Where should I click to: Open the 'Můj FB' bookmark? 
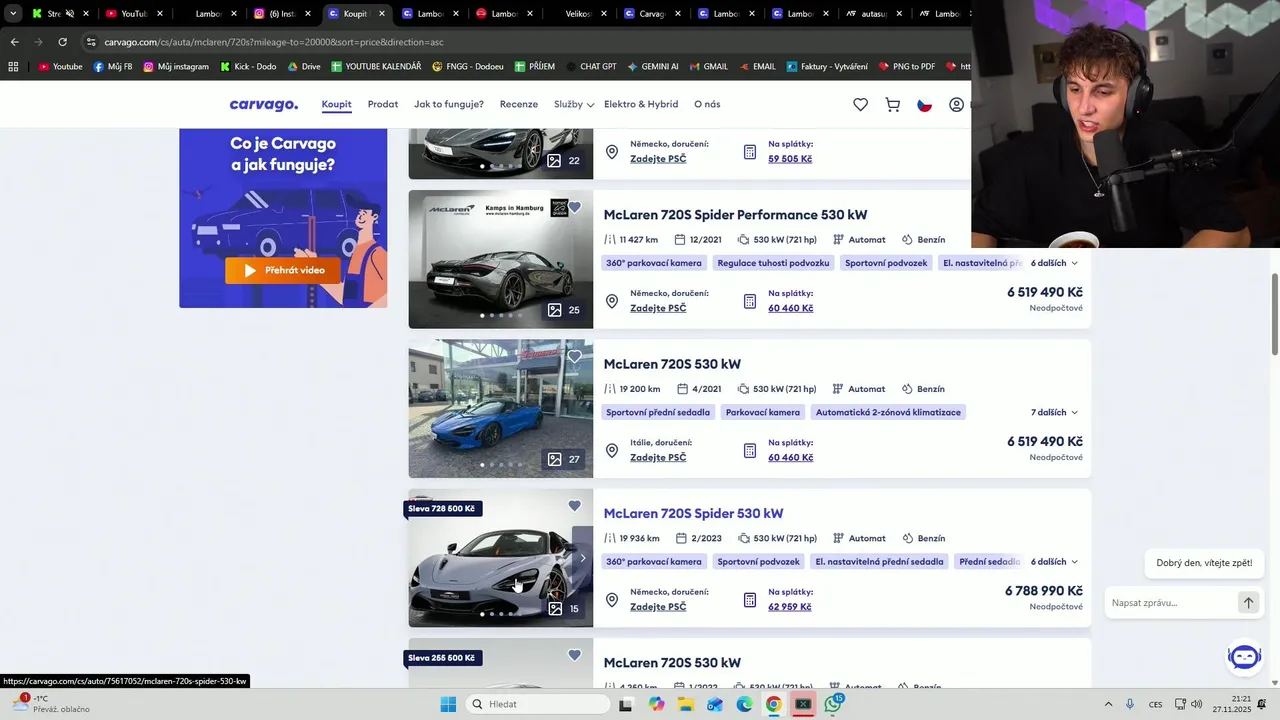point(113,66)
